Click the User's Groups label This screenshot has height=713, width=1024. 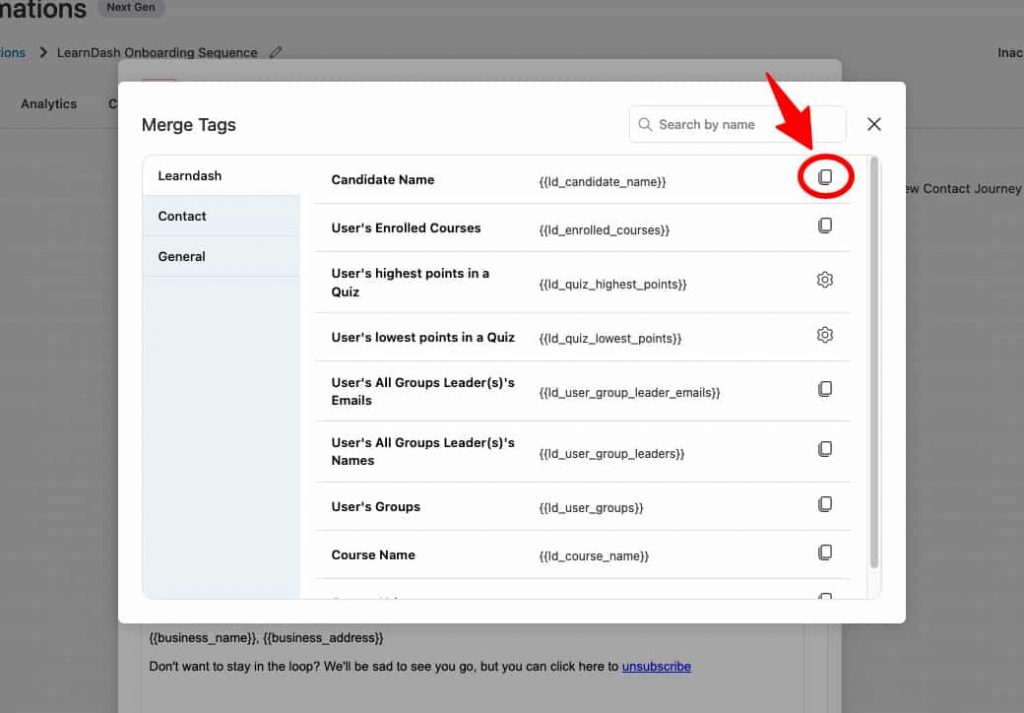tap(376, 507)
